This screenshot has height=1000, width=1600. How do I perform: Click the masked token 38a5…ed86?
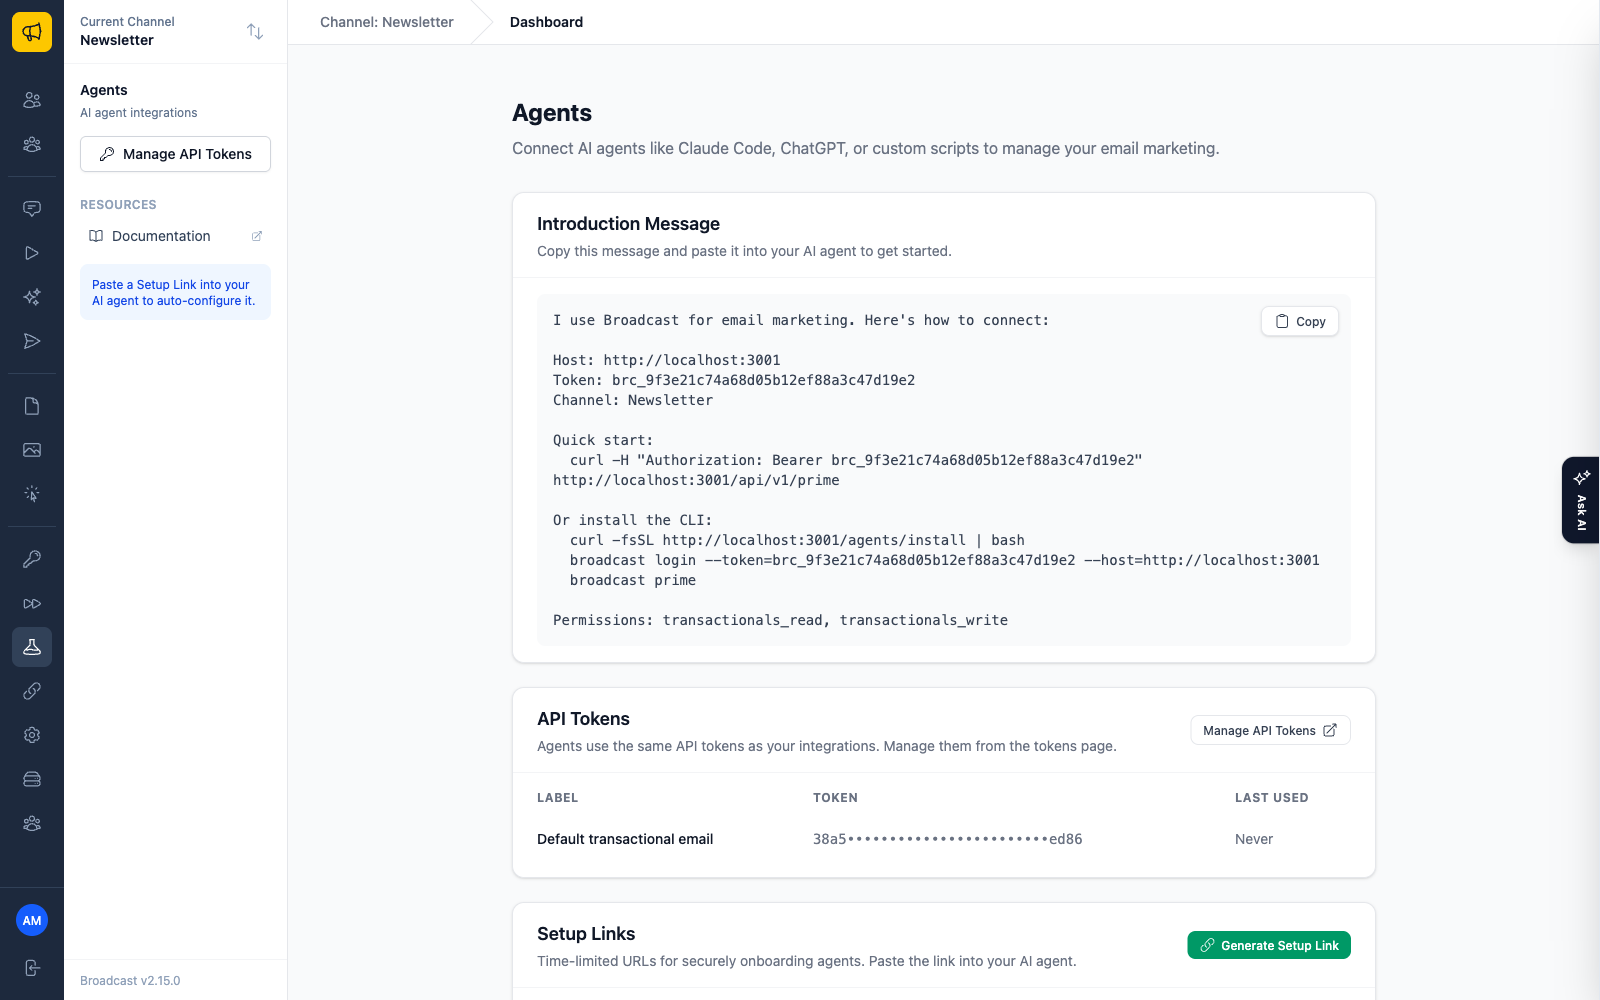point(947,839)
